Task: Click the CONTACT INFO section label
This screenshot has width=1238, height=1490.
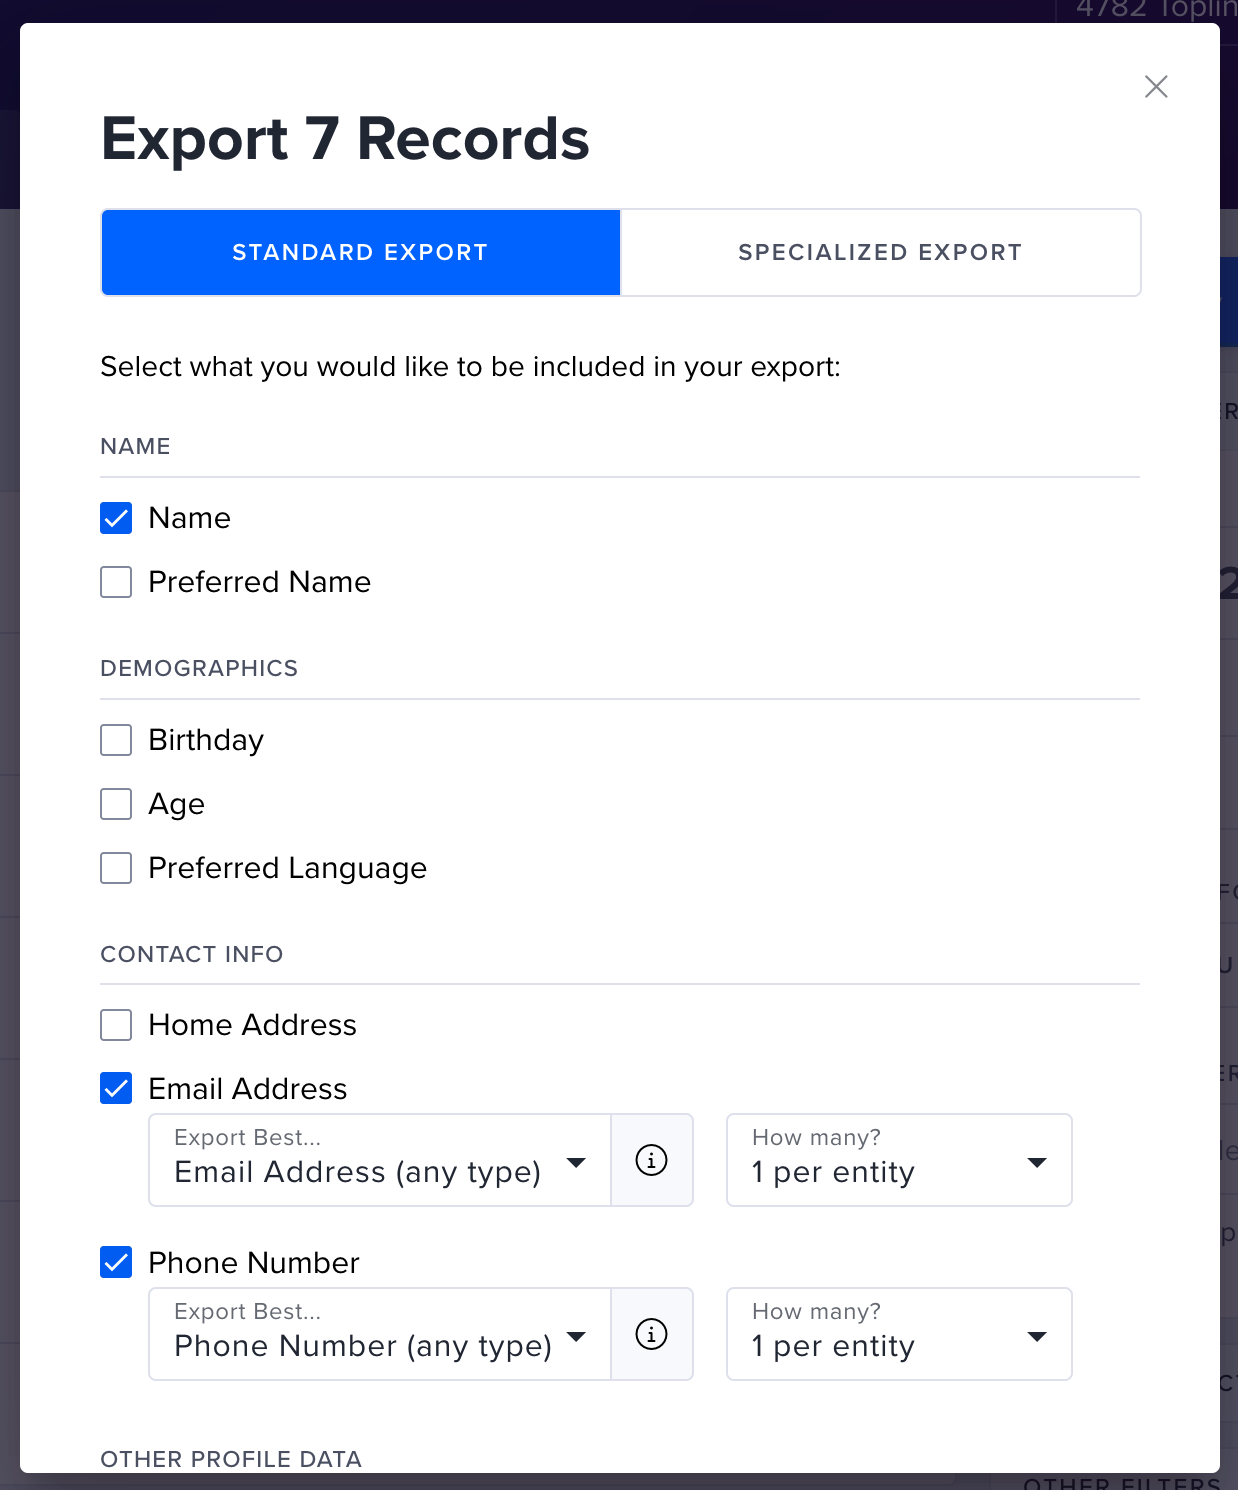Action: (x=192, y=954)
